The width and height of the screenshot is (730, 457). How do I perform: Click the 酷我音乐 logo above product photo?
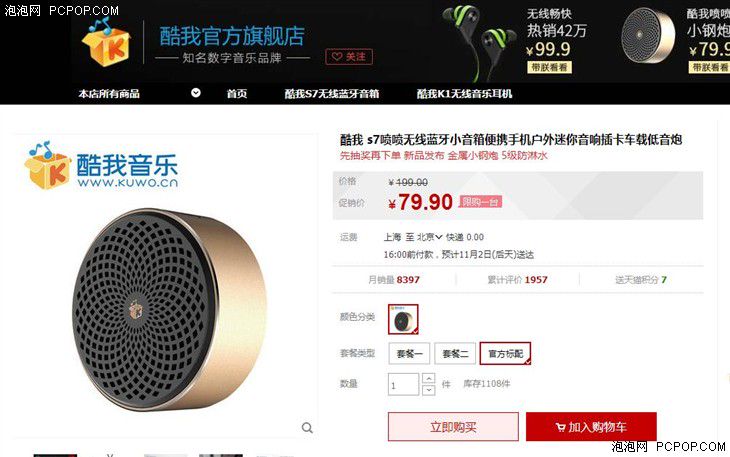[x=101, y=166]
